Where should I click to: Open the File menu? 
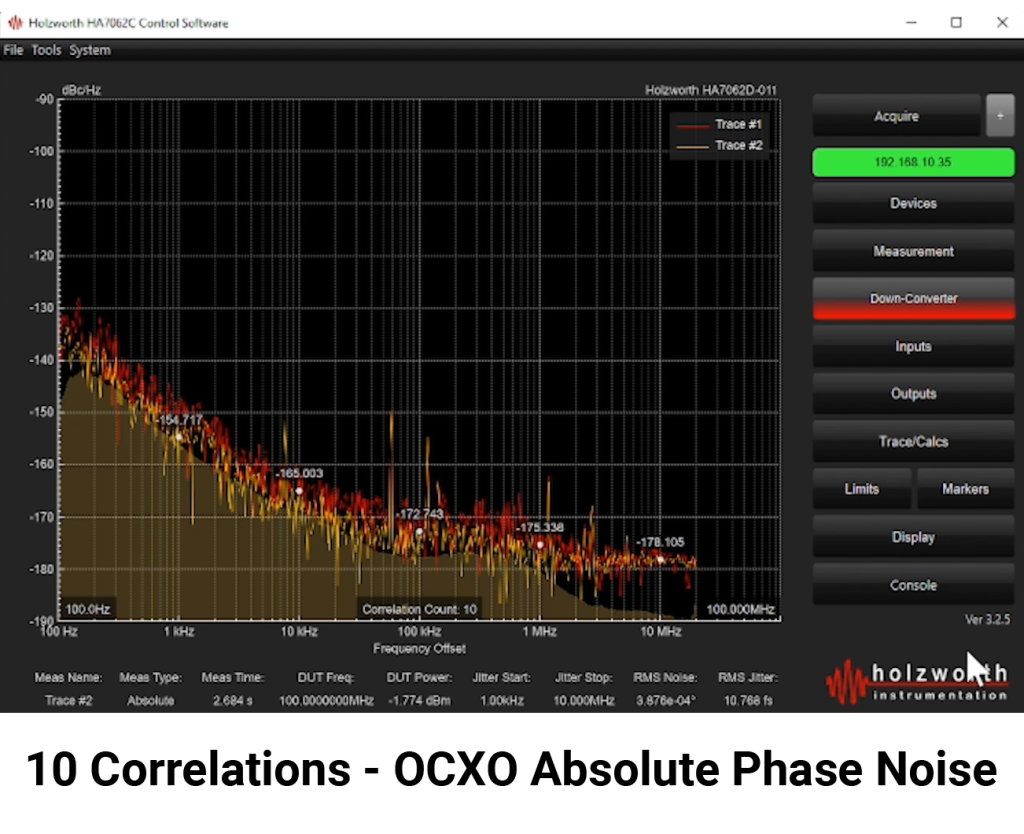[13, 50]
